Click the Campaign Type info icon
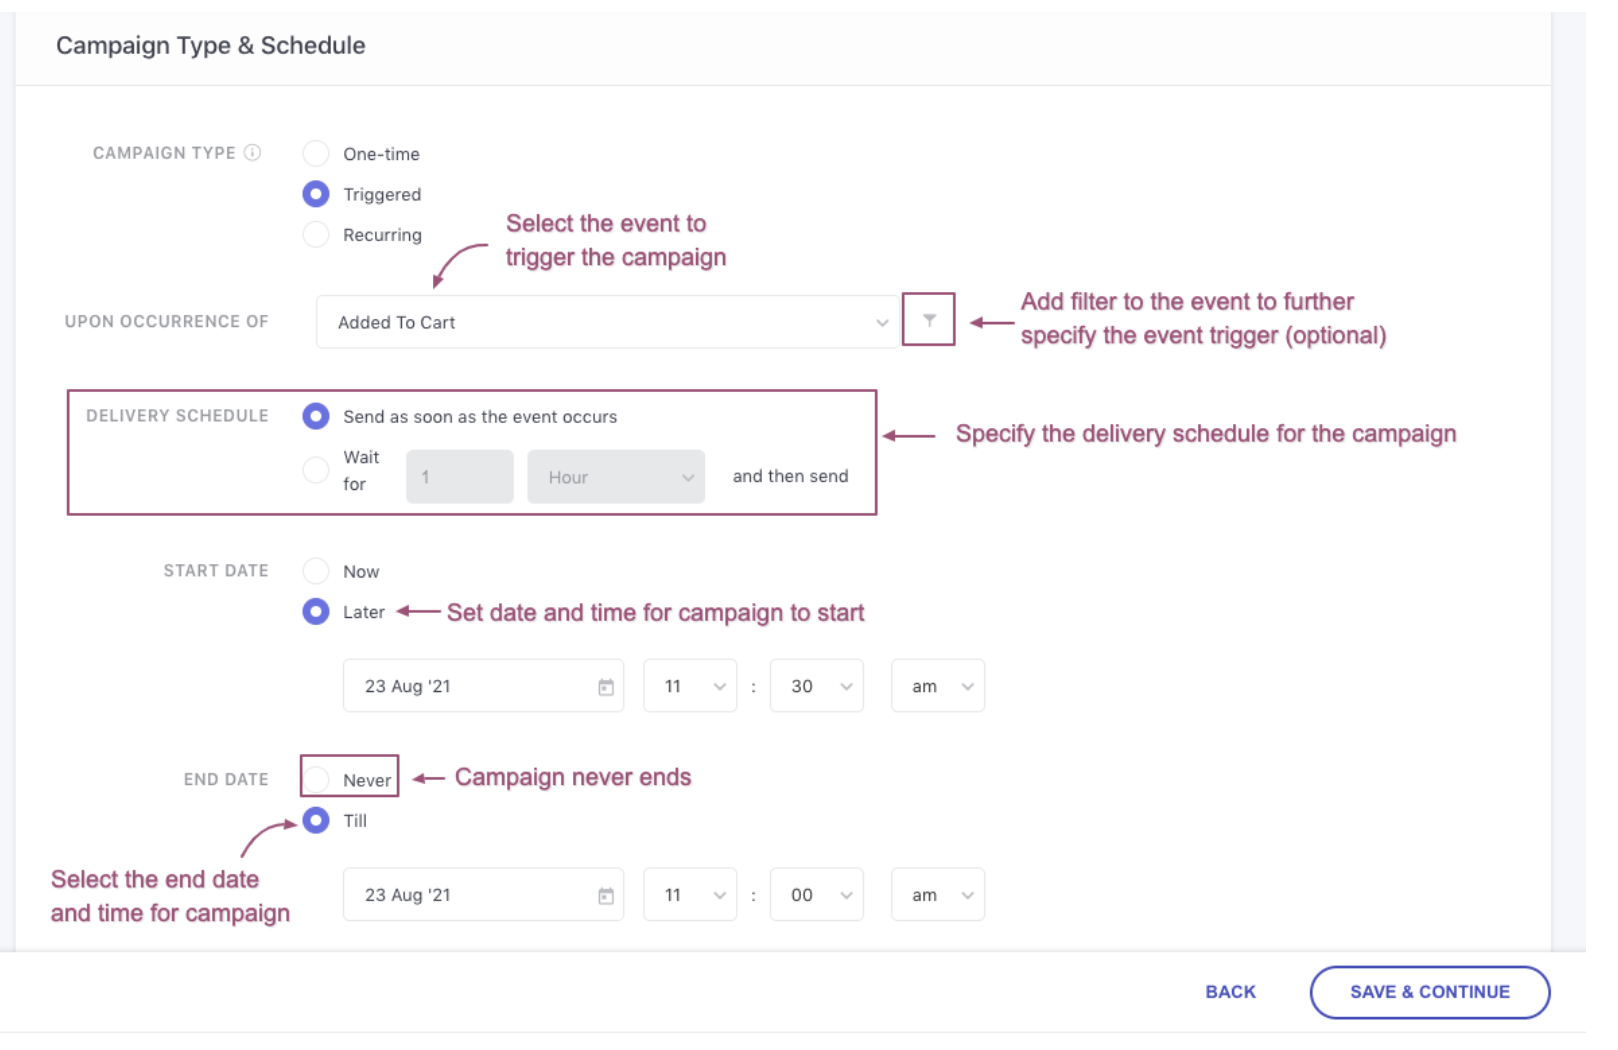The width and height of the screenshot is (1618, 1050). [253, 153]
